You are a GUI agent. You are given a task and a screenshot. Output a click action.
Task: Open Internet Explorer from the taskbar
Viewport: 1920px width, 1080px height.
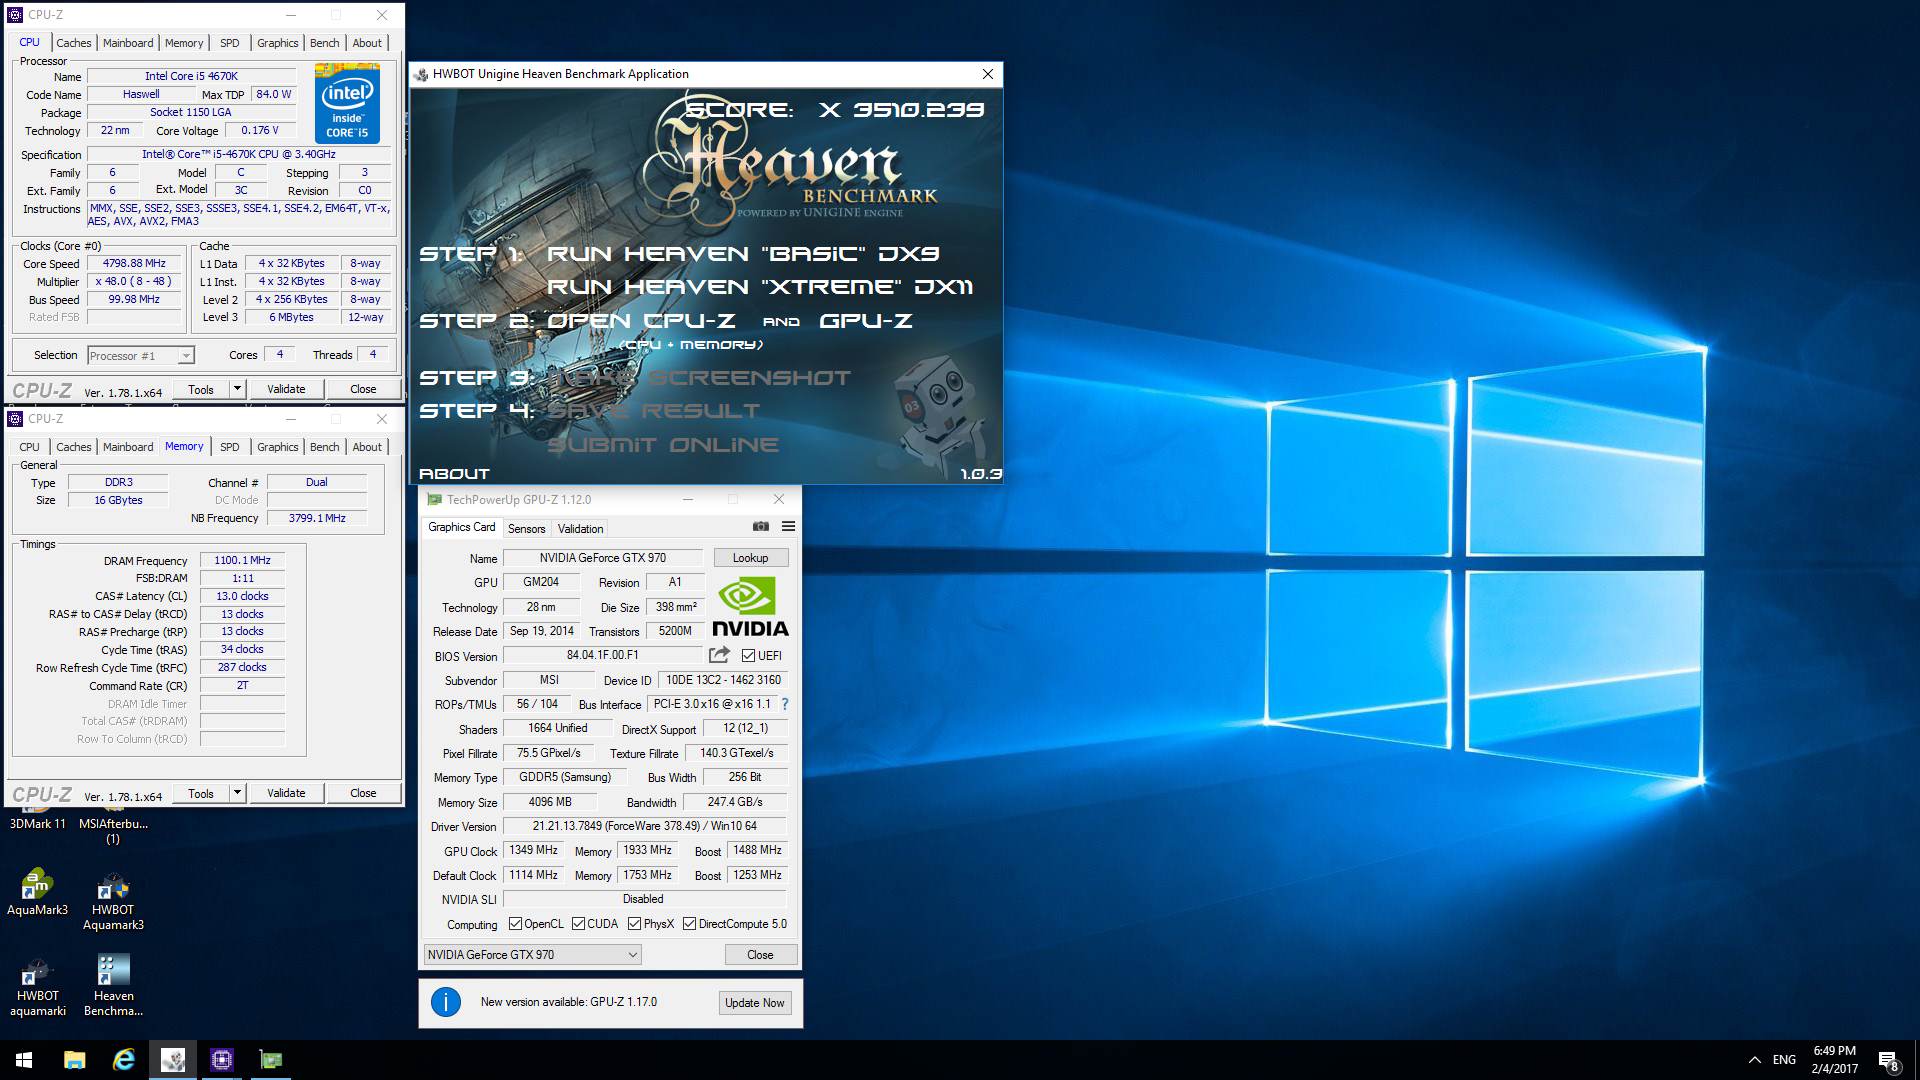[x=123, y=1060]
